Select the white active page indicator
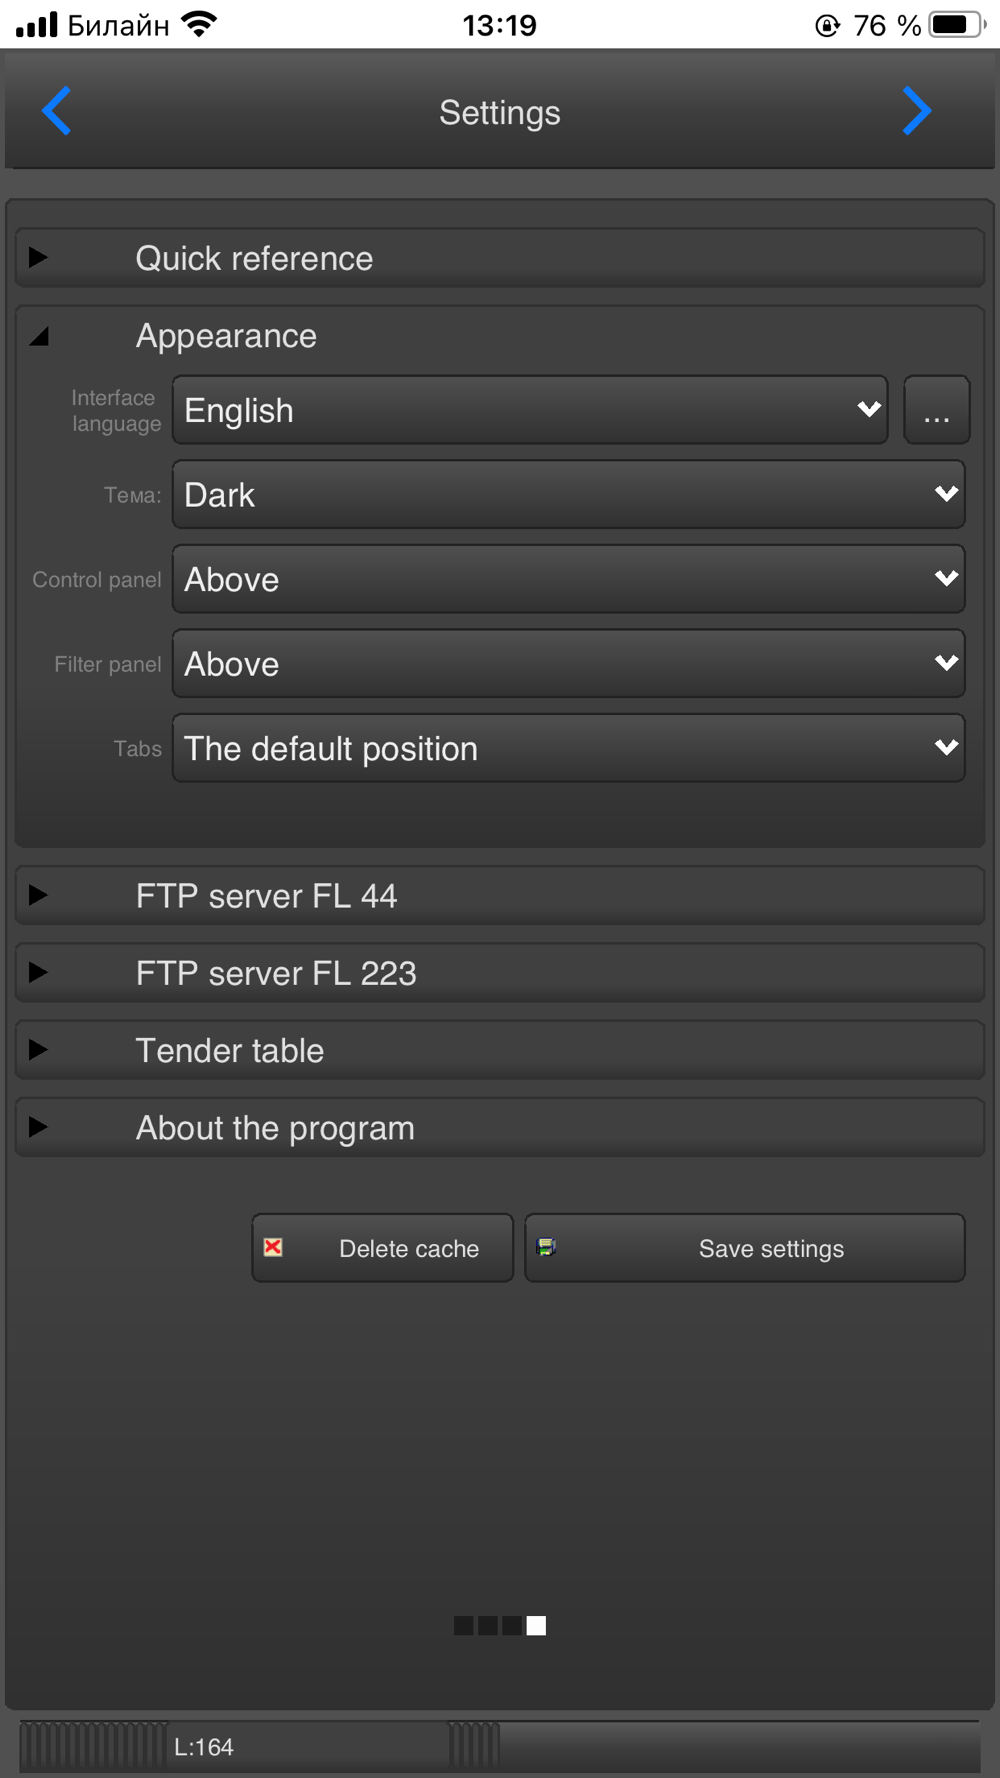 [537, 1625]
